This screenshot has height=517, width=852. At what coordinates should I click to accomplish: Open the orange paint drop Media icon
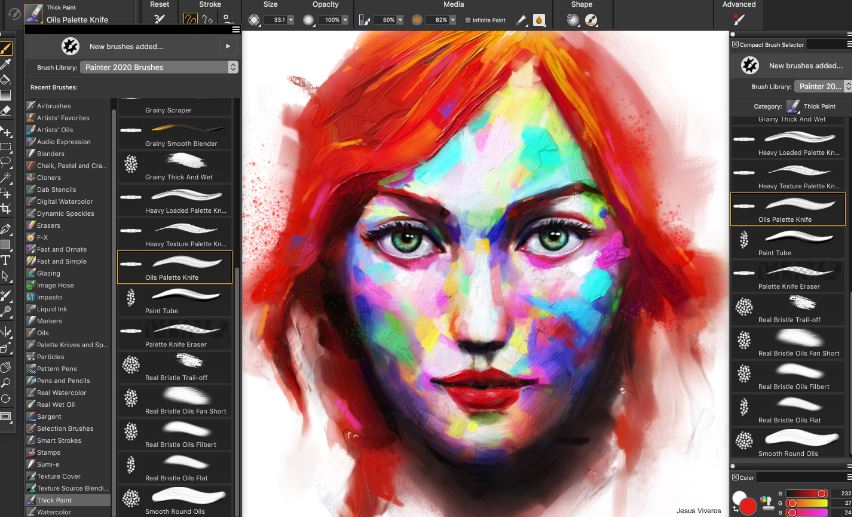click(538, 20)
